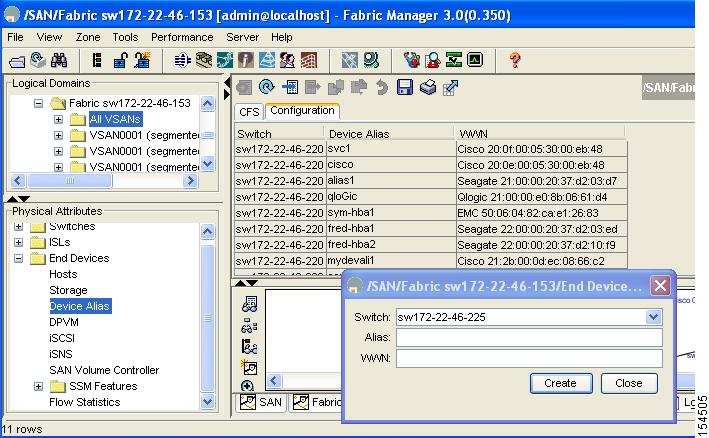Click the greyed undo arrow icon
Image resolution: width=709 pixels, height=438 pixels.
point(382,87)
